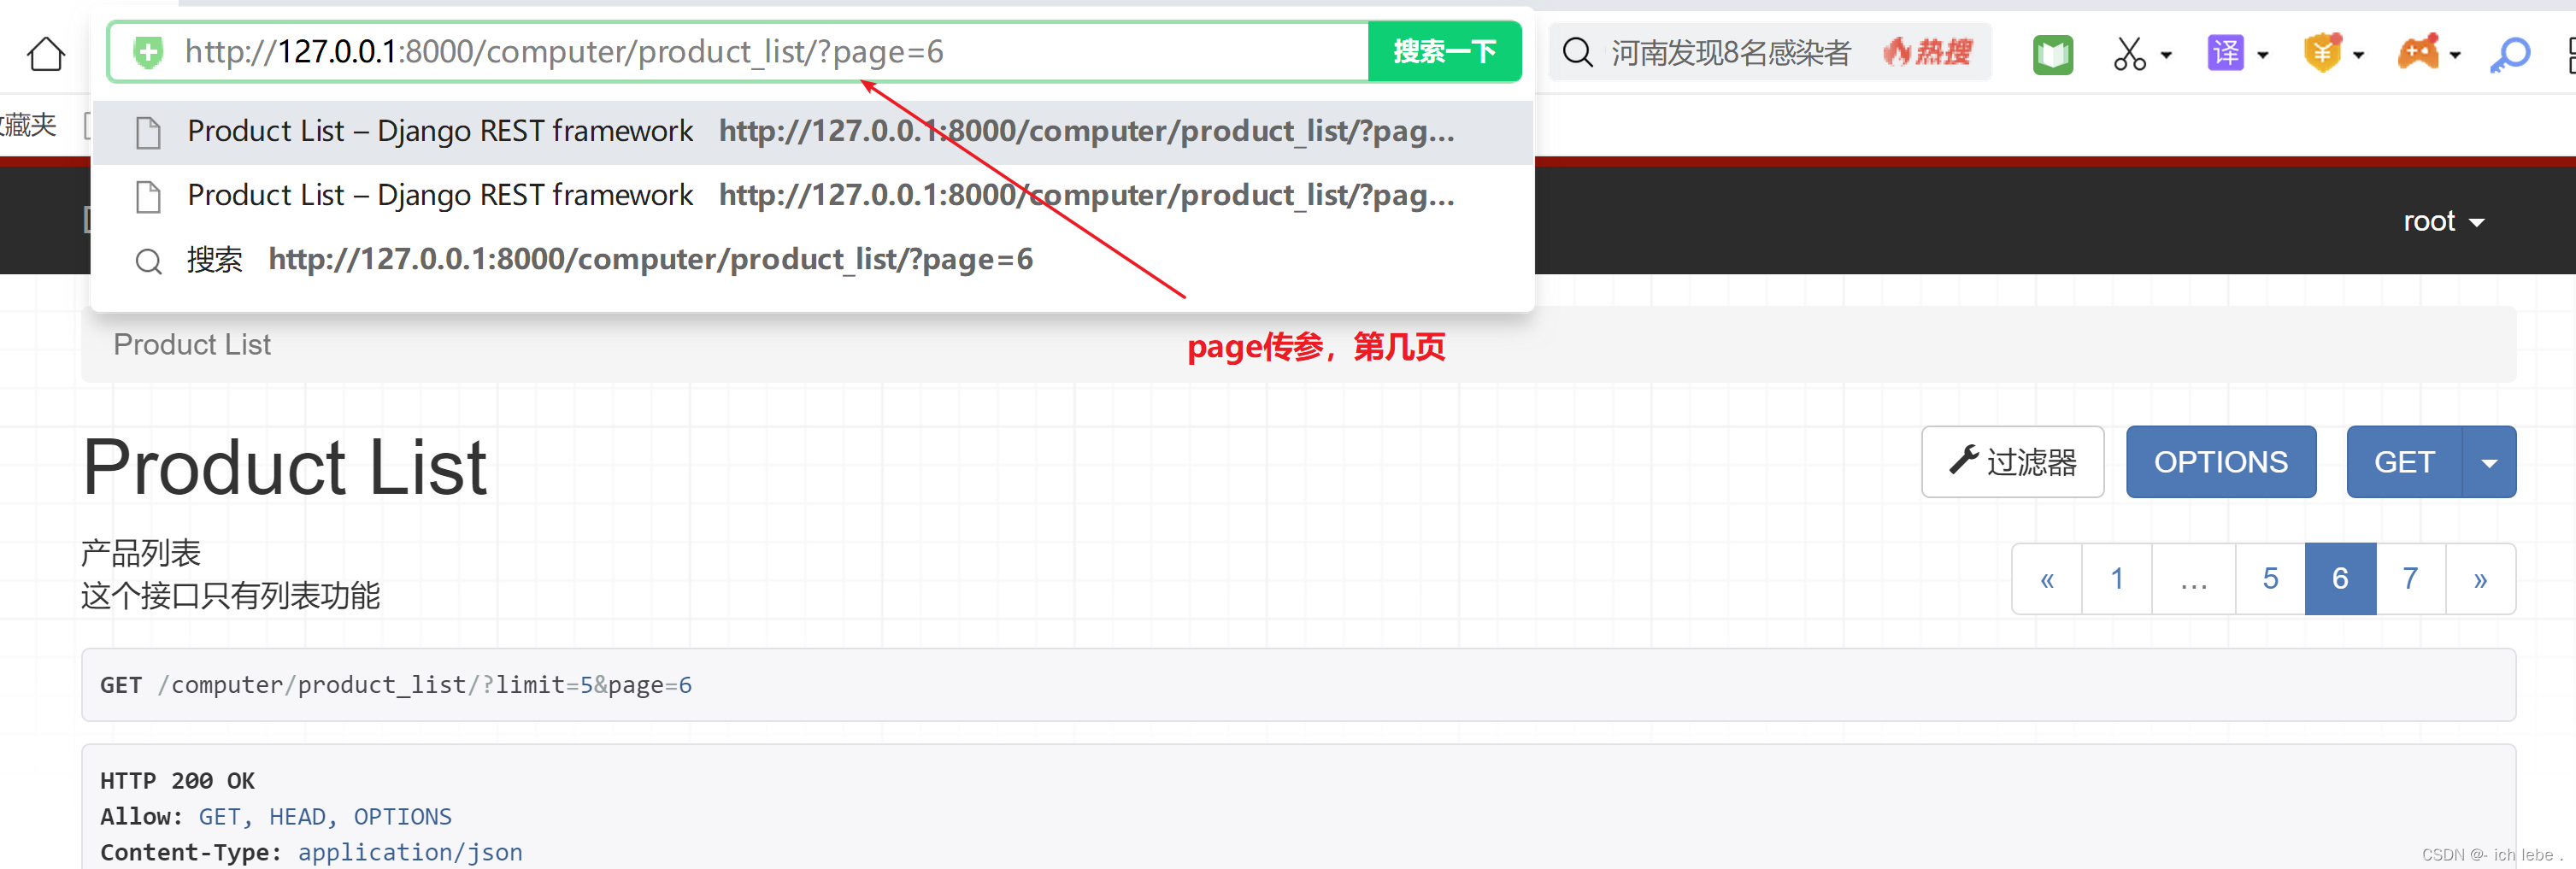
Task: Click the 产品列表 description text
Action: pos(141,552)
